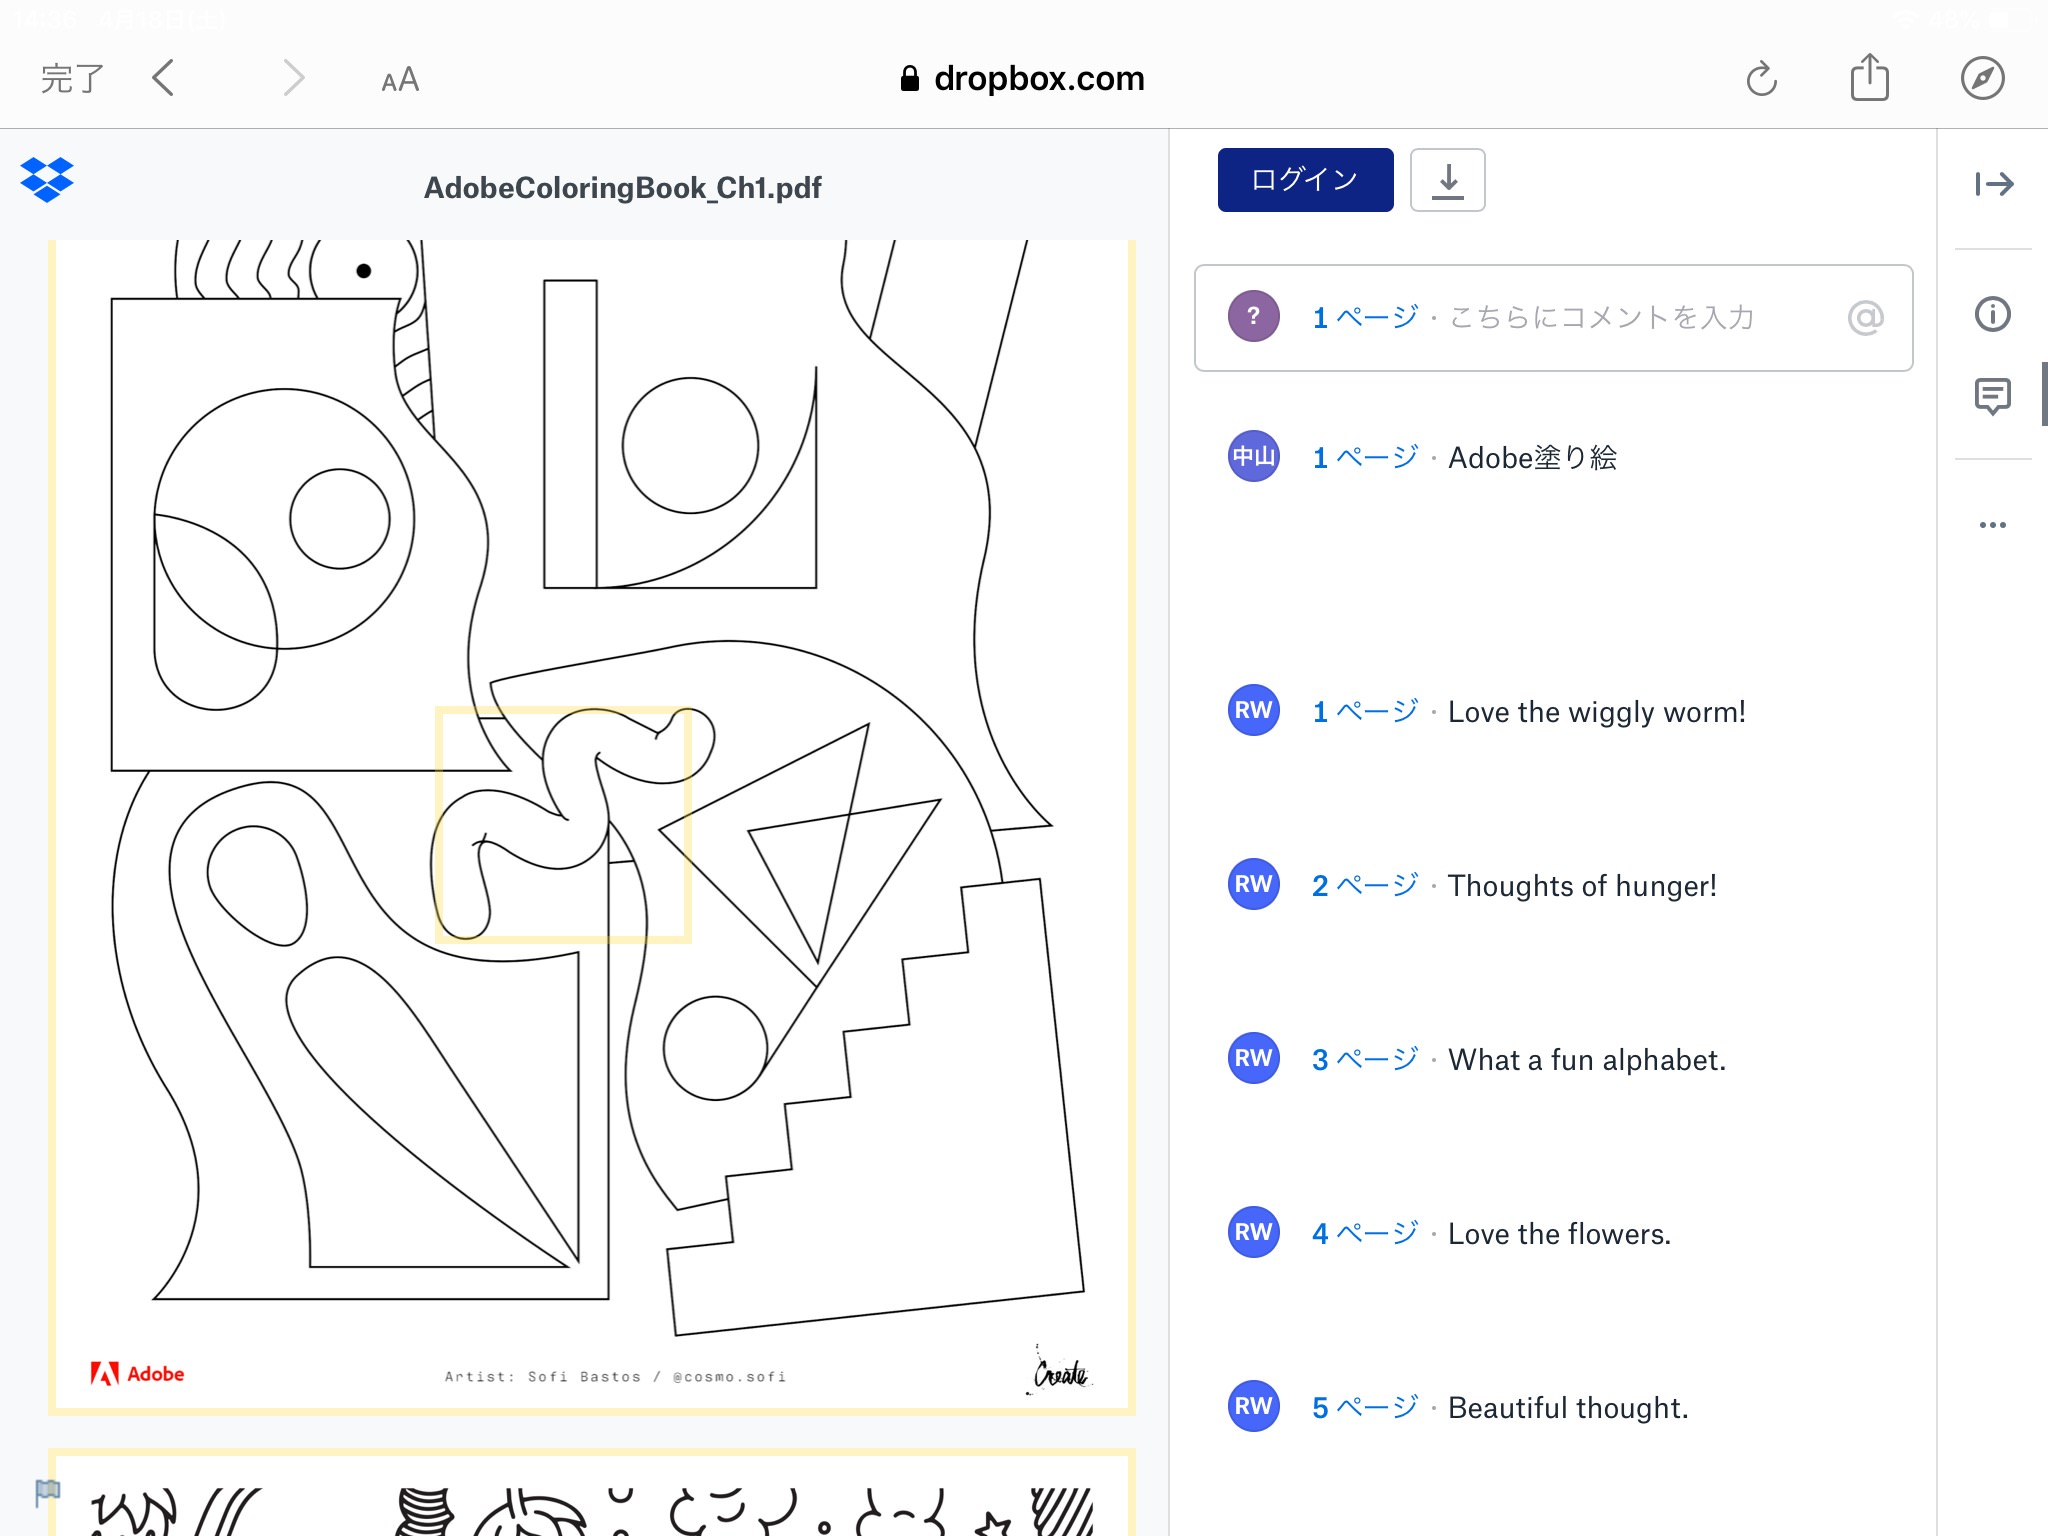Image resolution: width=2048 pixels, height=1536 pixels.
Task: Go back with the left chevron
Action: pos(164,78)
